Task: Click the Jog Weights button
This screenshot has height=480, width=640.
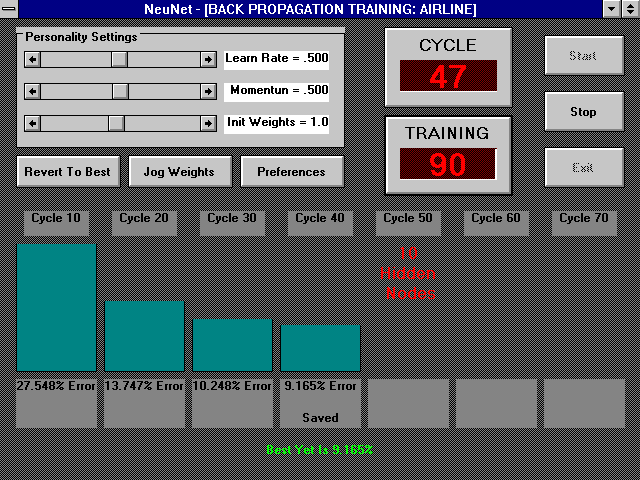Action: click(x=180, y=171)
